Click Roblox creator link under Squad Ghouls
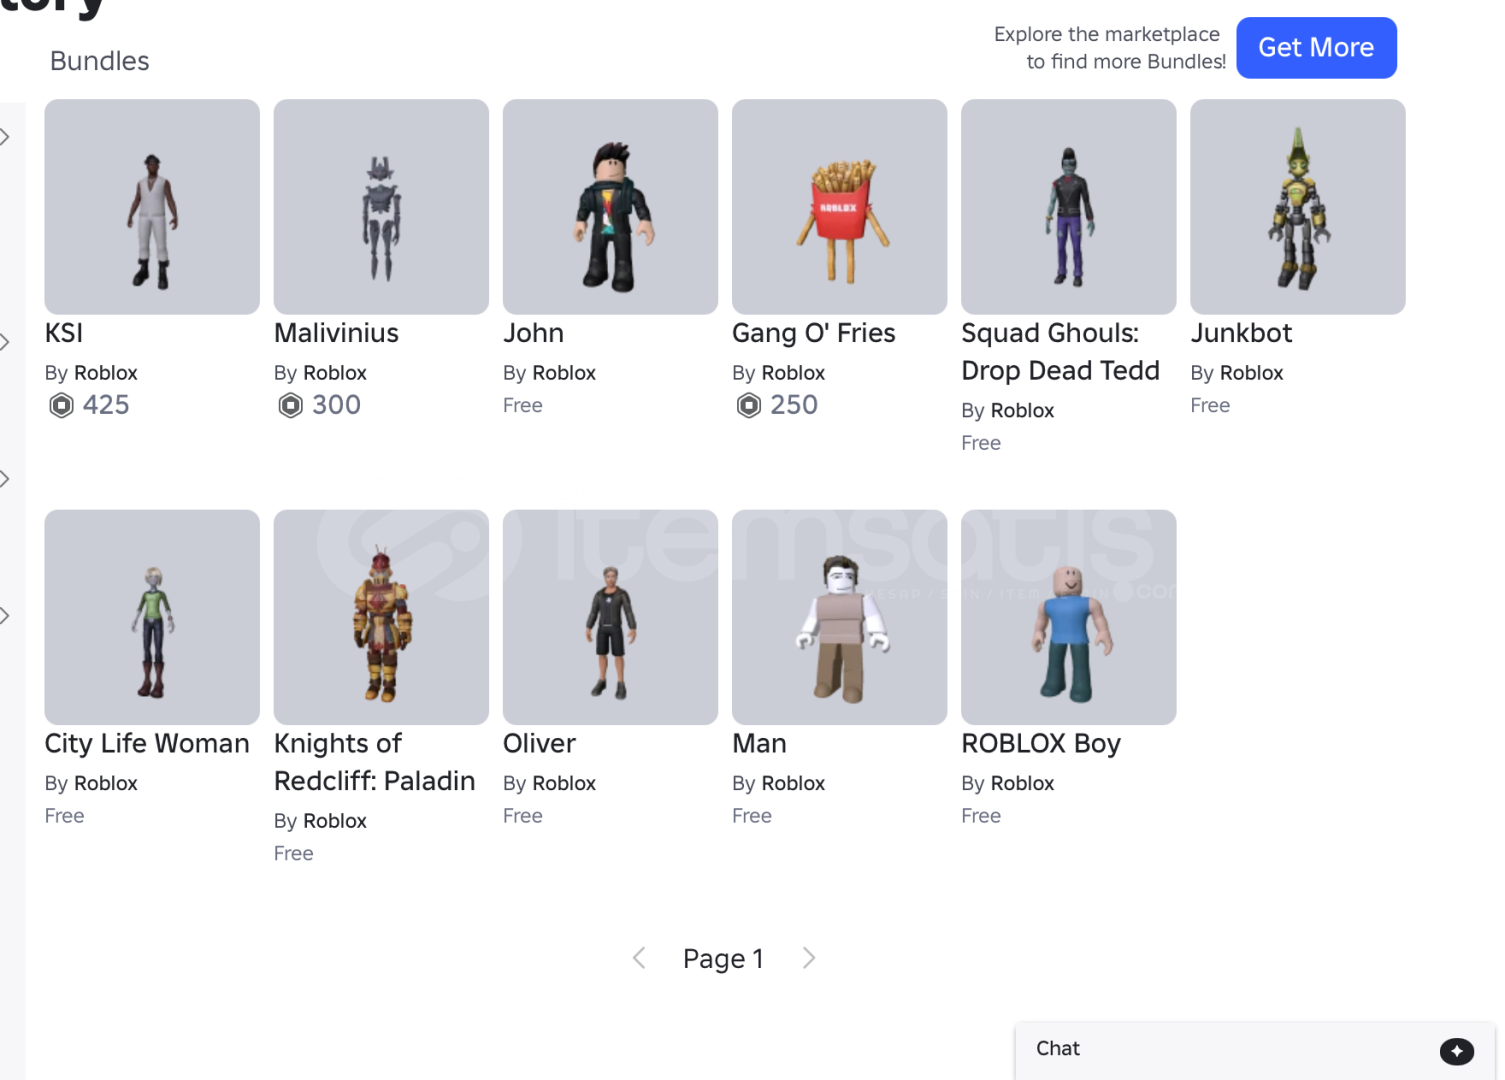The height and width of the screenshot is (1080, 1505). coord(1022,411)
